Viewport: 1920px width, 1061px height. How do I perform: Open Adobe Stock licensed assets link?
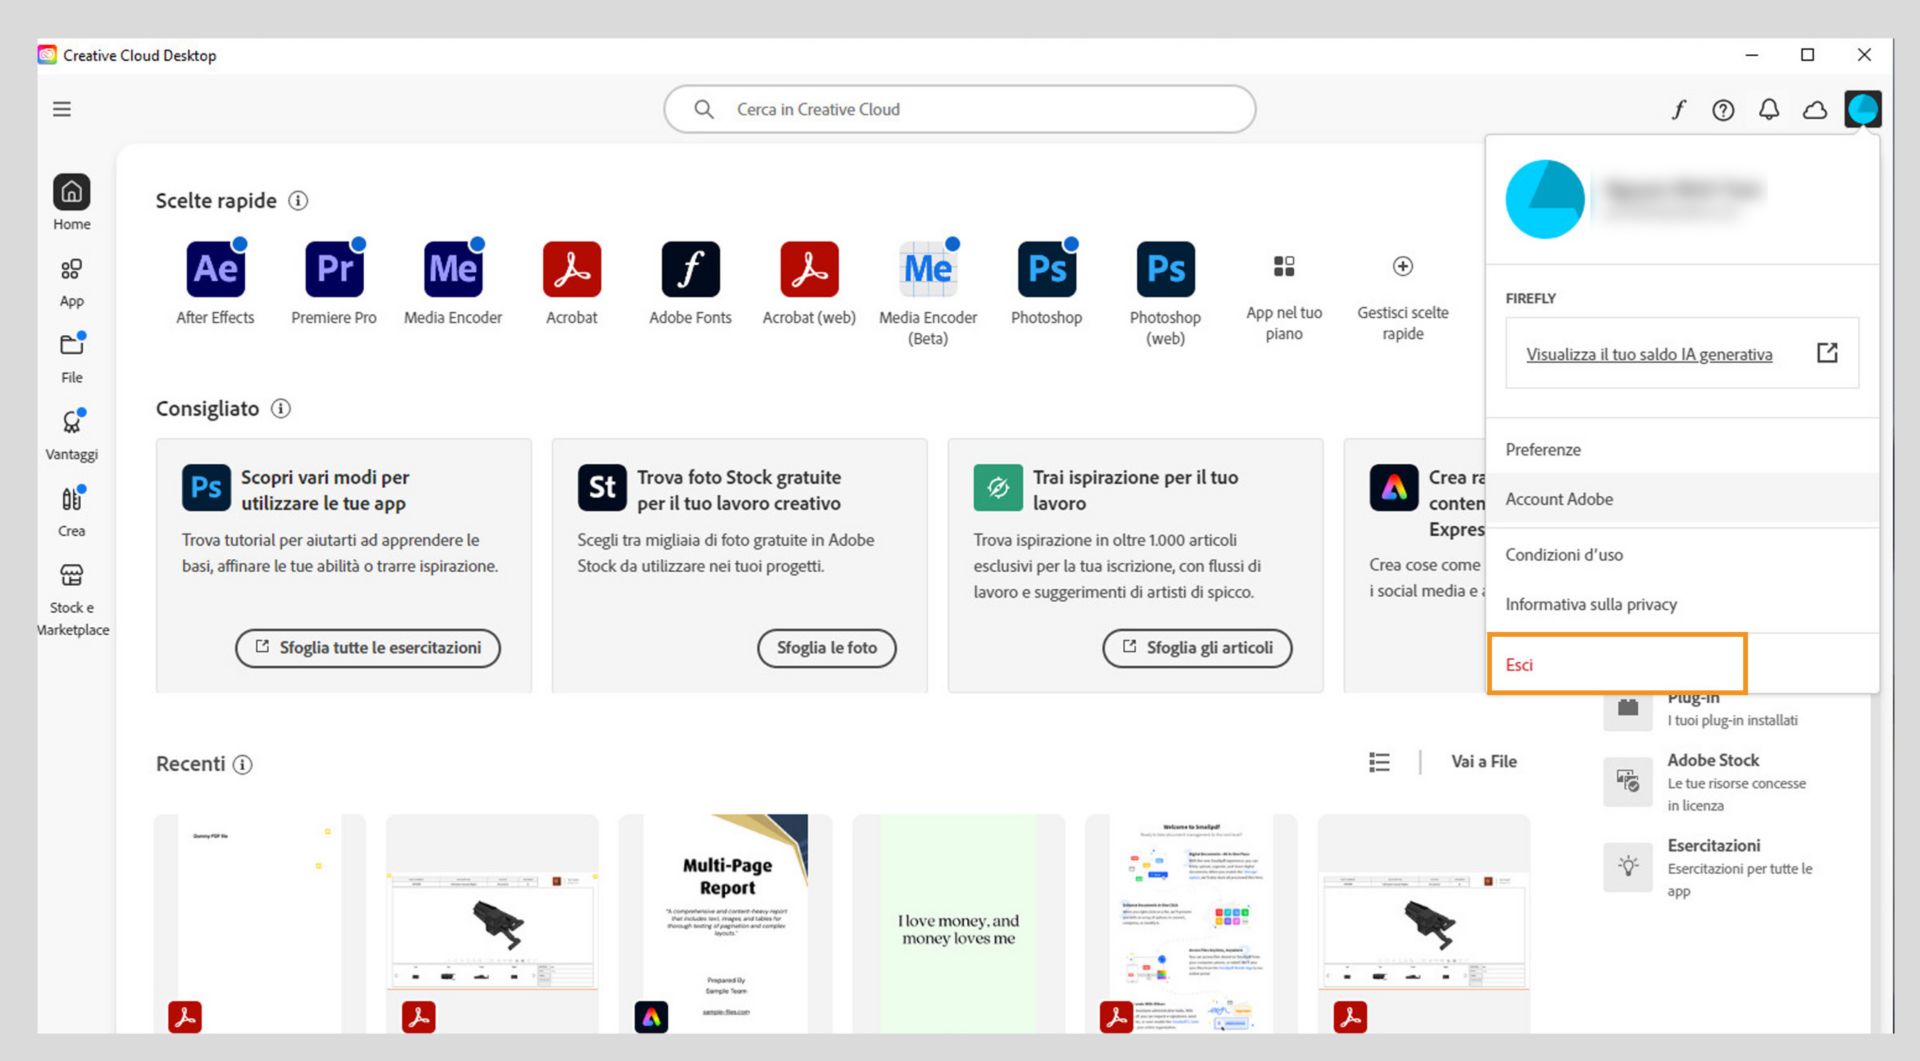coord(1713,782)
